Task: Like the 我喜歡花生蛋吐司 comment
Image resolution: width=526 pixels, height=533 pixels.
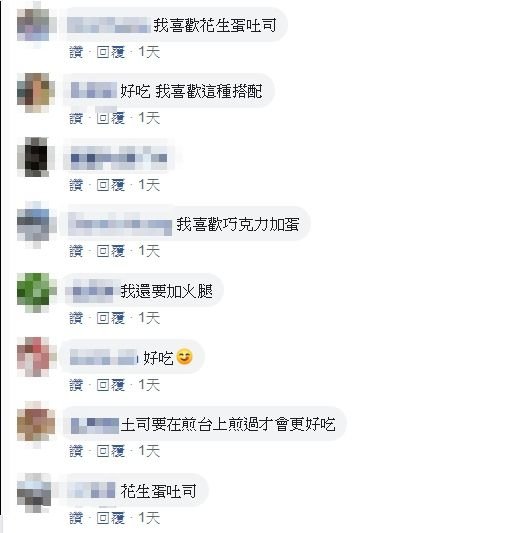Action: [76, 52]
